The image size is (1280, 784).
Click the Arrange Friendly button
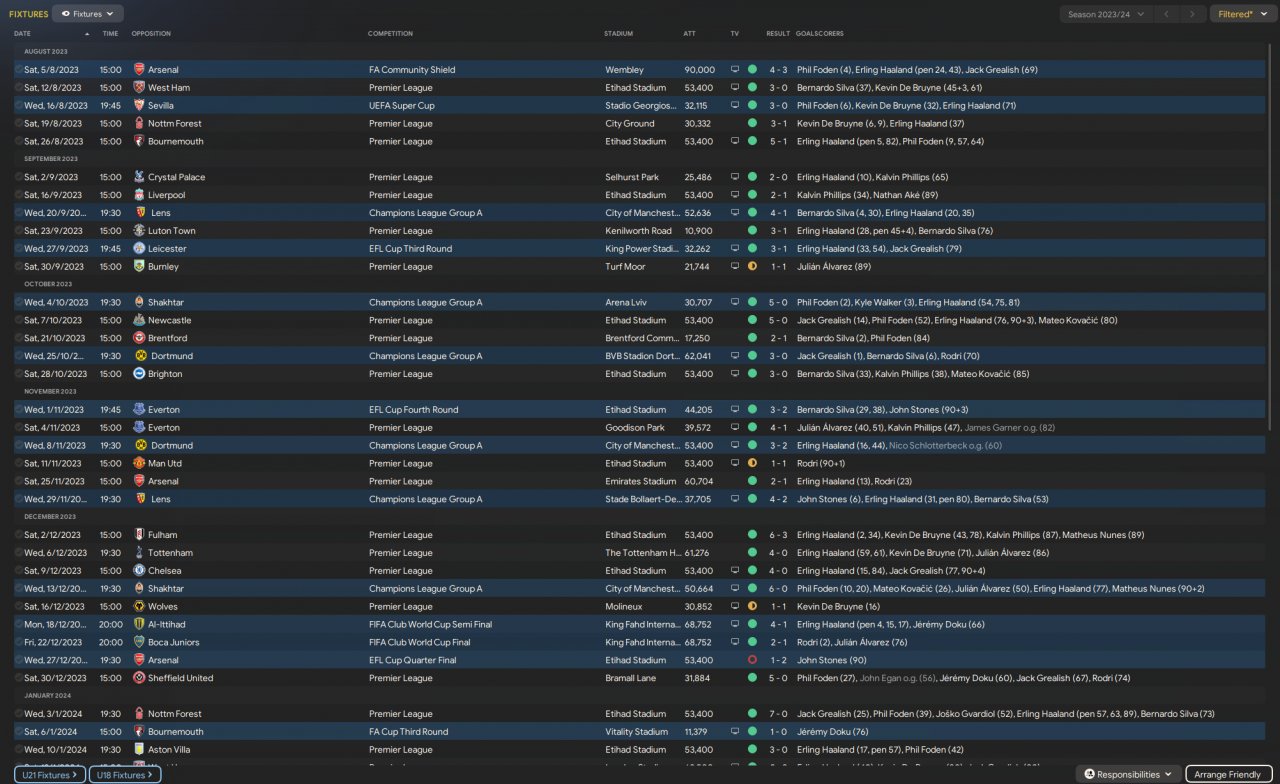click(x=1228, y=774)
